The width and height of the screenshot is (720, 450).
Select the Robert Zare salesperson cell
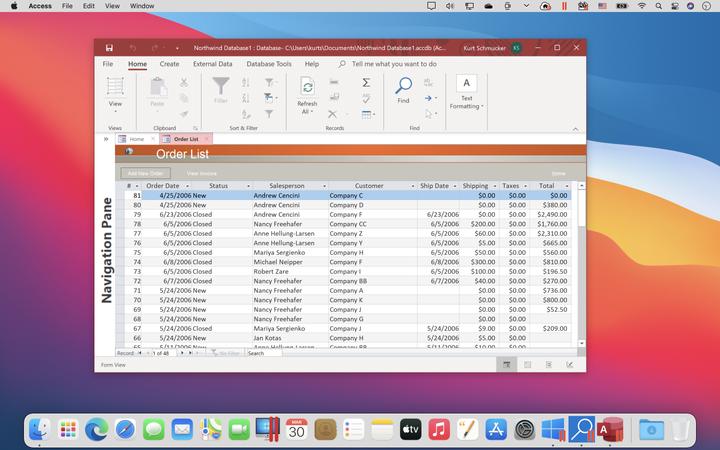(x=290, y=271)
